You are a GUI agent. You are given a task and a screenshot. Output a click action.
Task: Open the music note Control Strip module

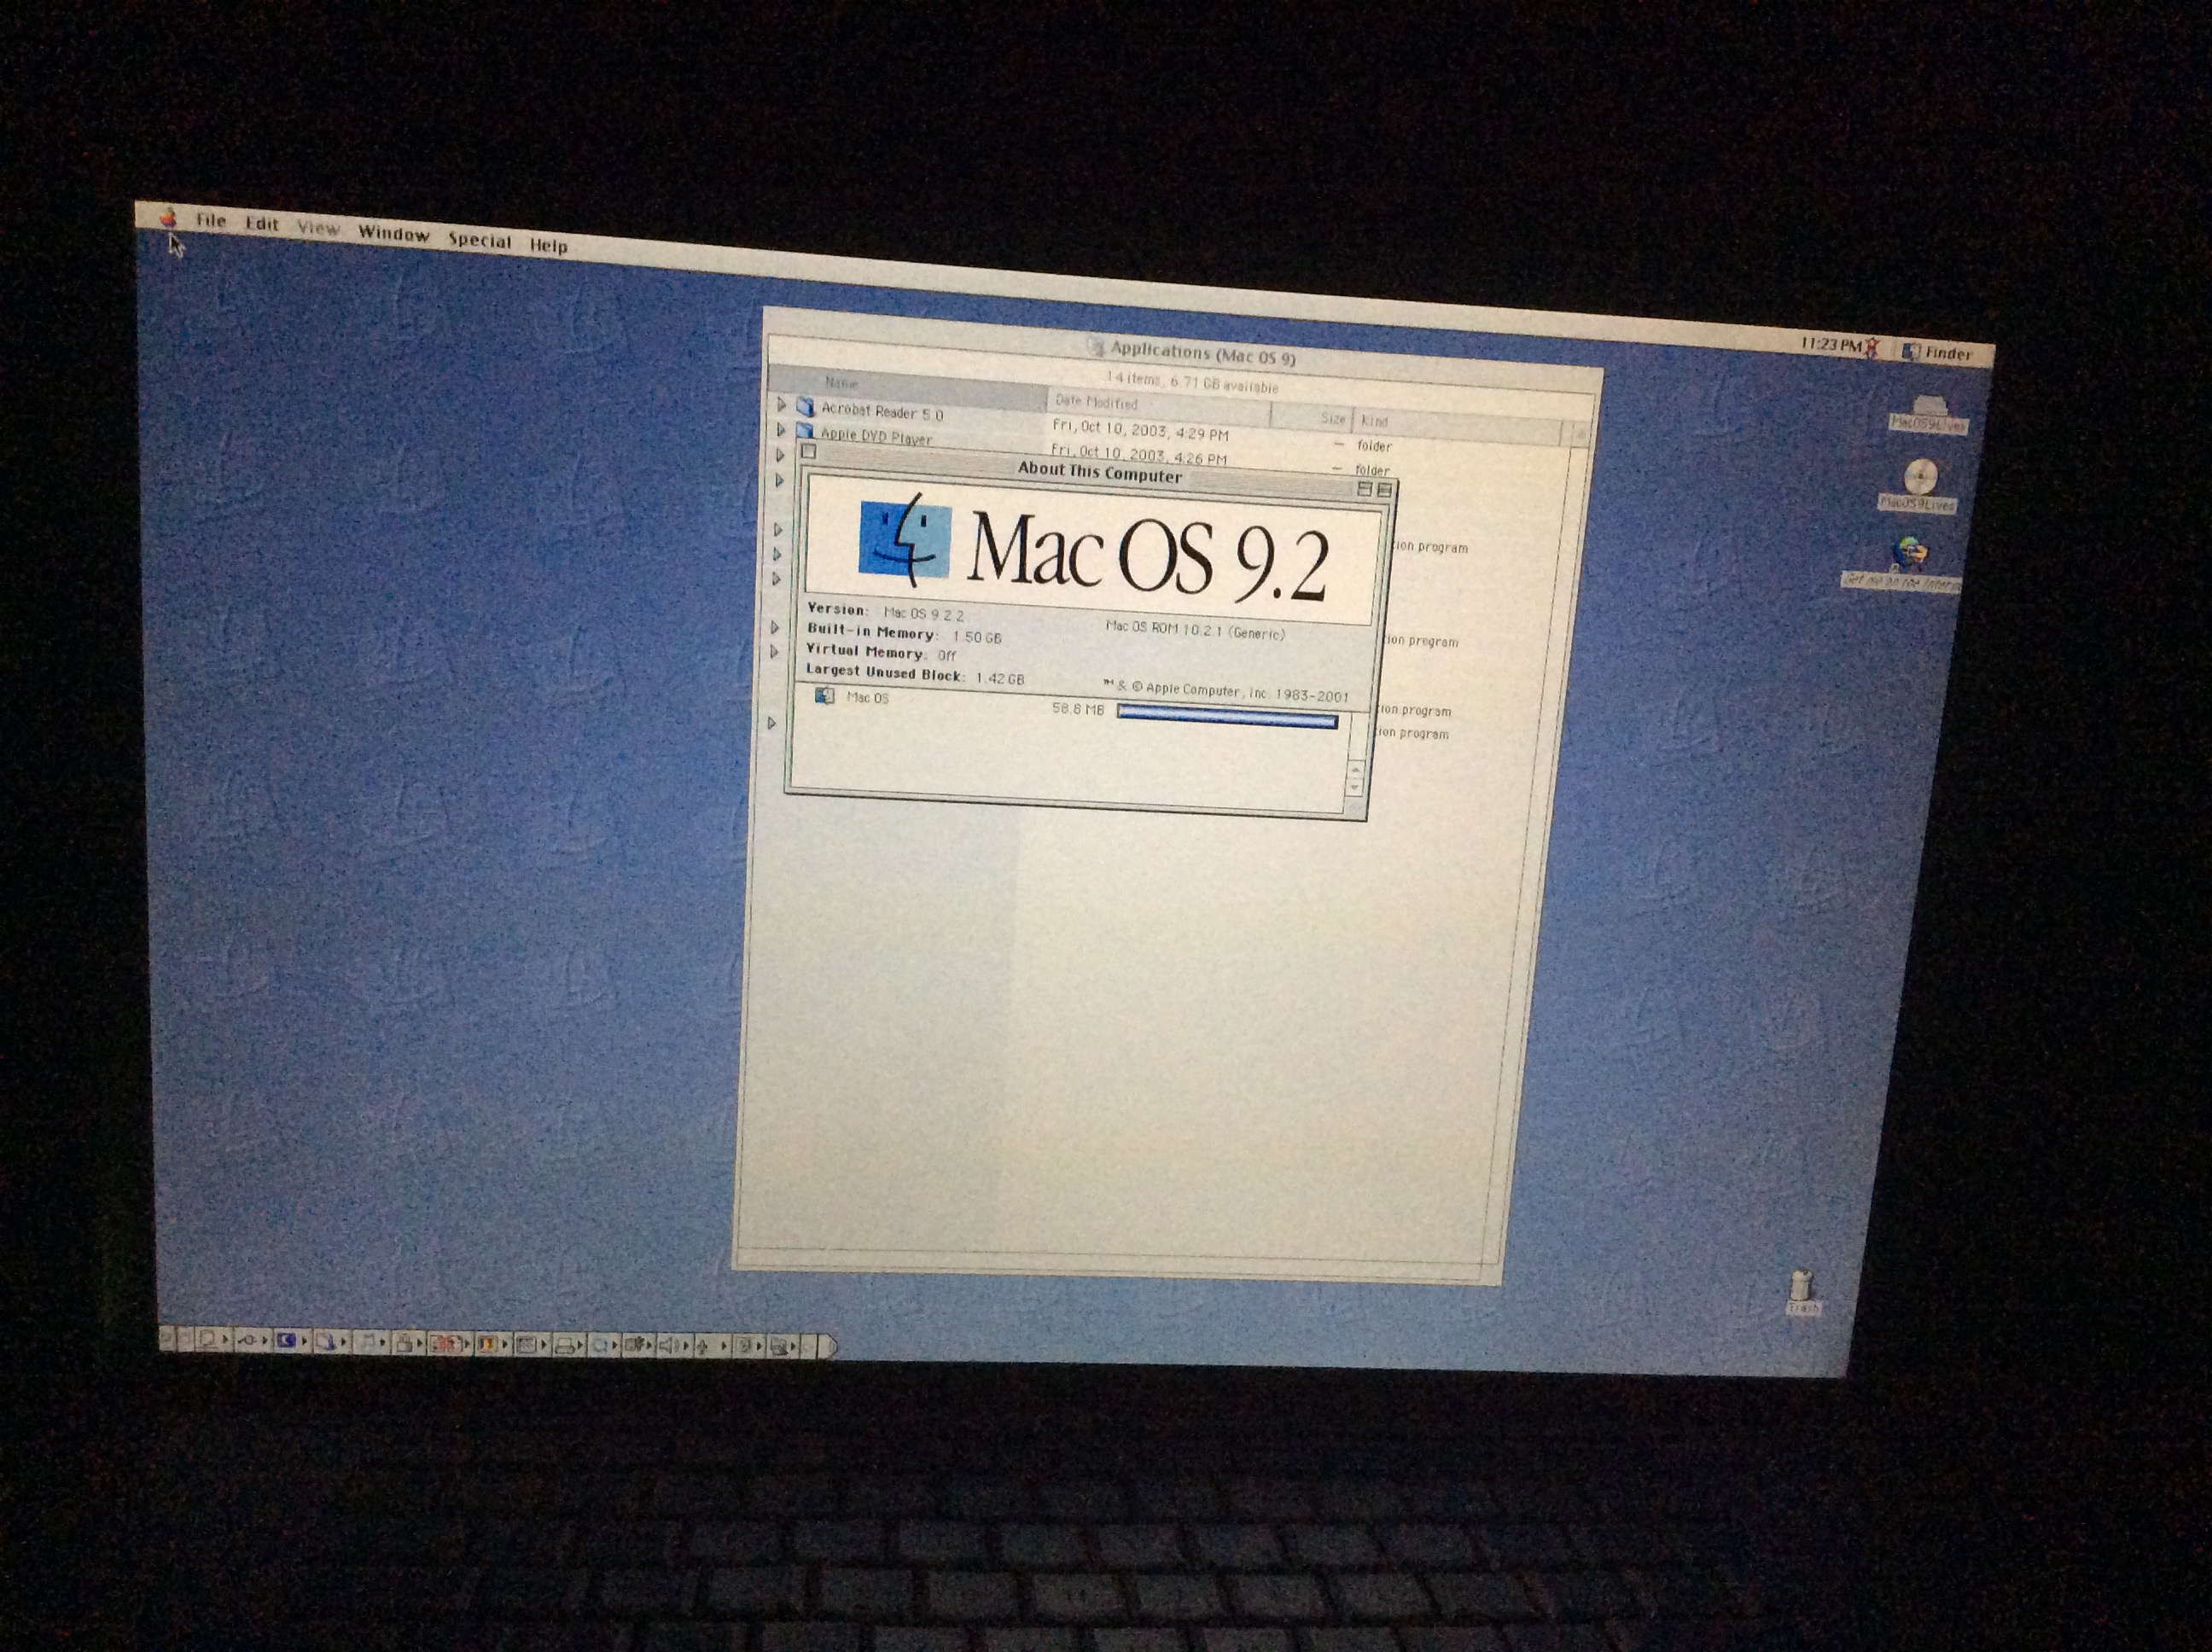(372, 1342)
